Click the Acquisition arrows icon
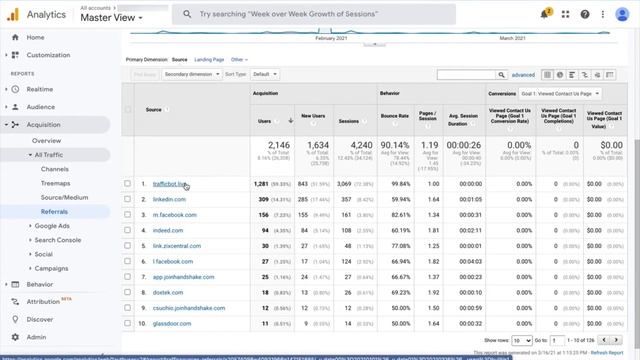 coord(16,124)
